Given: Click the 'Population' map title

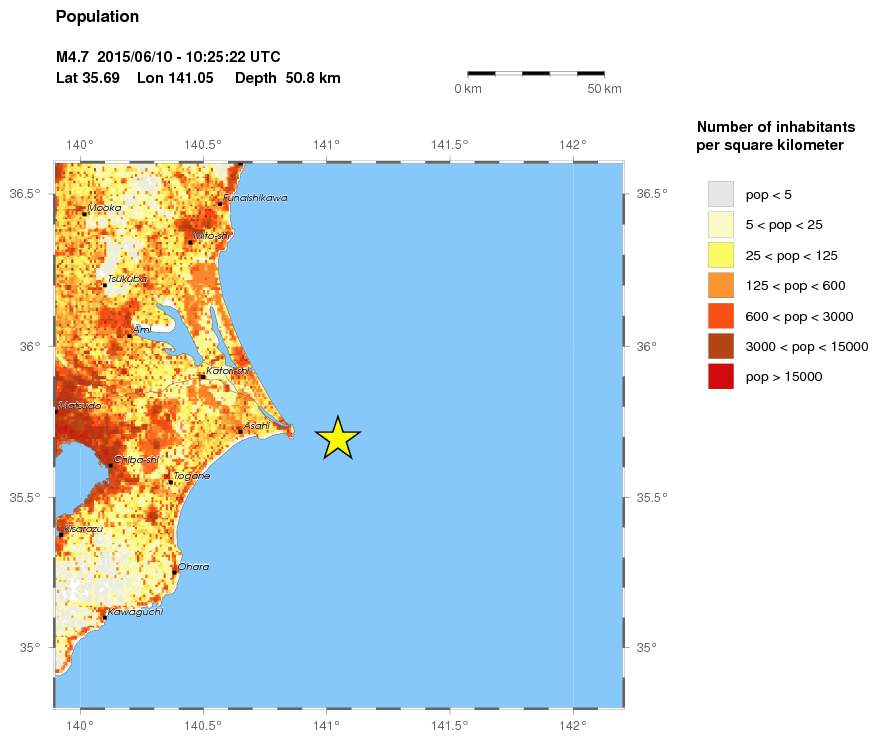Looking at the screenshot, I should pos(97,17).
